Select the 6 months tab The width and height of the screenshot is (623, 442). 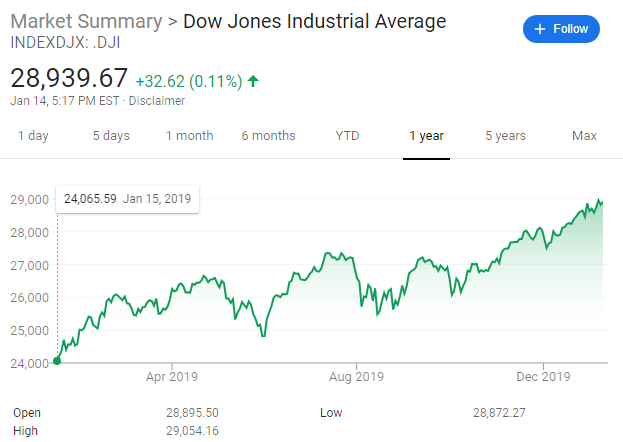tap(268, 136)
